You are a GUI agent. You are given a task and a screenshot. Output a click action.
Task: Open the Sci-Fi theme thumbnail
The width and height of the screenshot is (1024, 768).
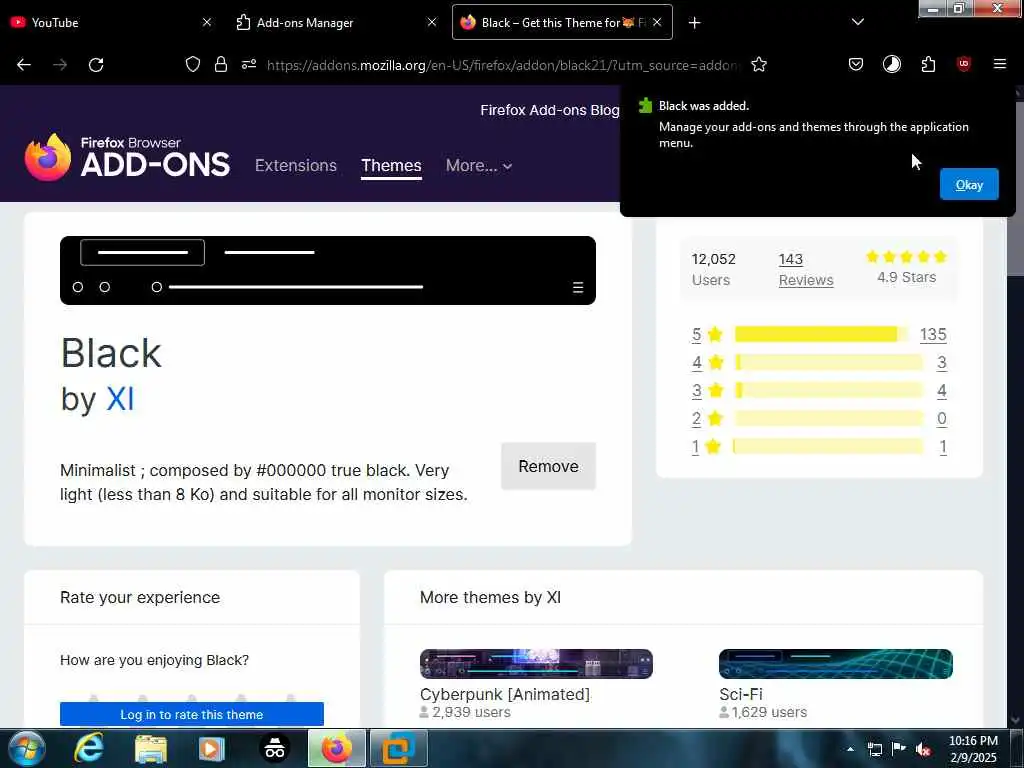click(x=835, y=664)
